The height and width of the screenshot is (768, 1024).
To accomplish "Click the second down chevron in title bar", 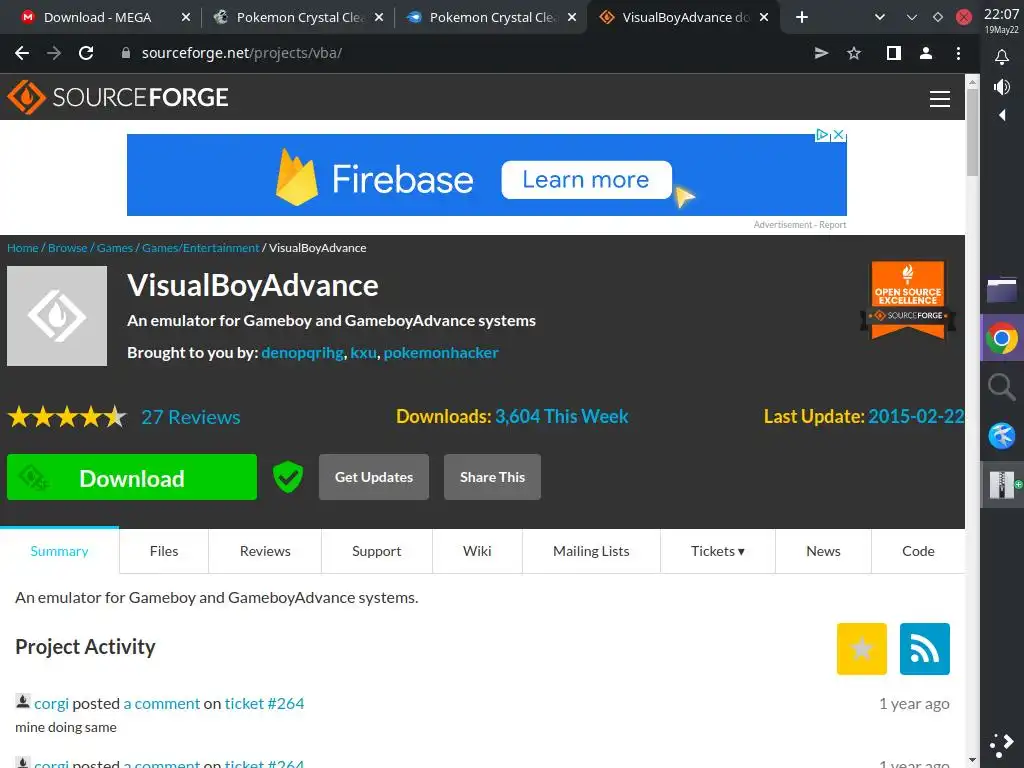I will tap(912, 18).
